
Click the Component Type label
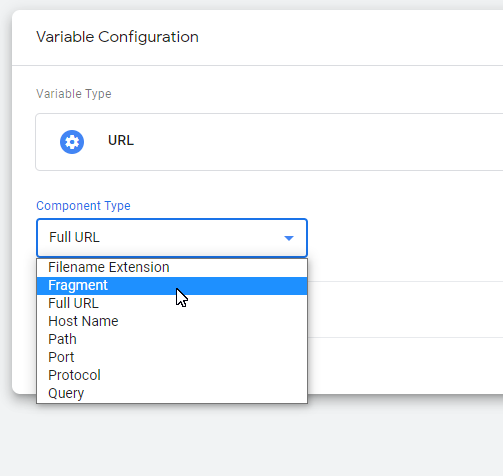(83, 206)
